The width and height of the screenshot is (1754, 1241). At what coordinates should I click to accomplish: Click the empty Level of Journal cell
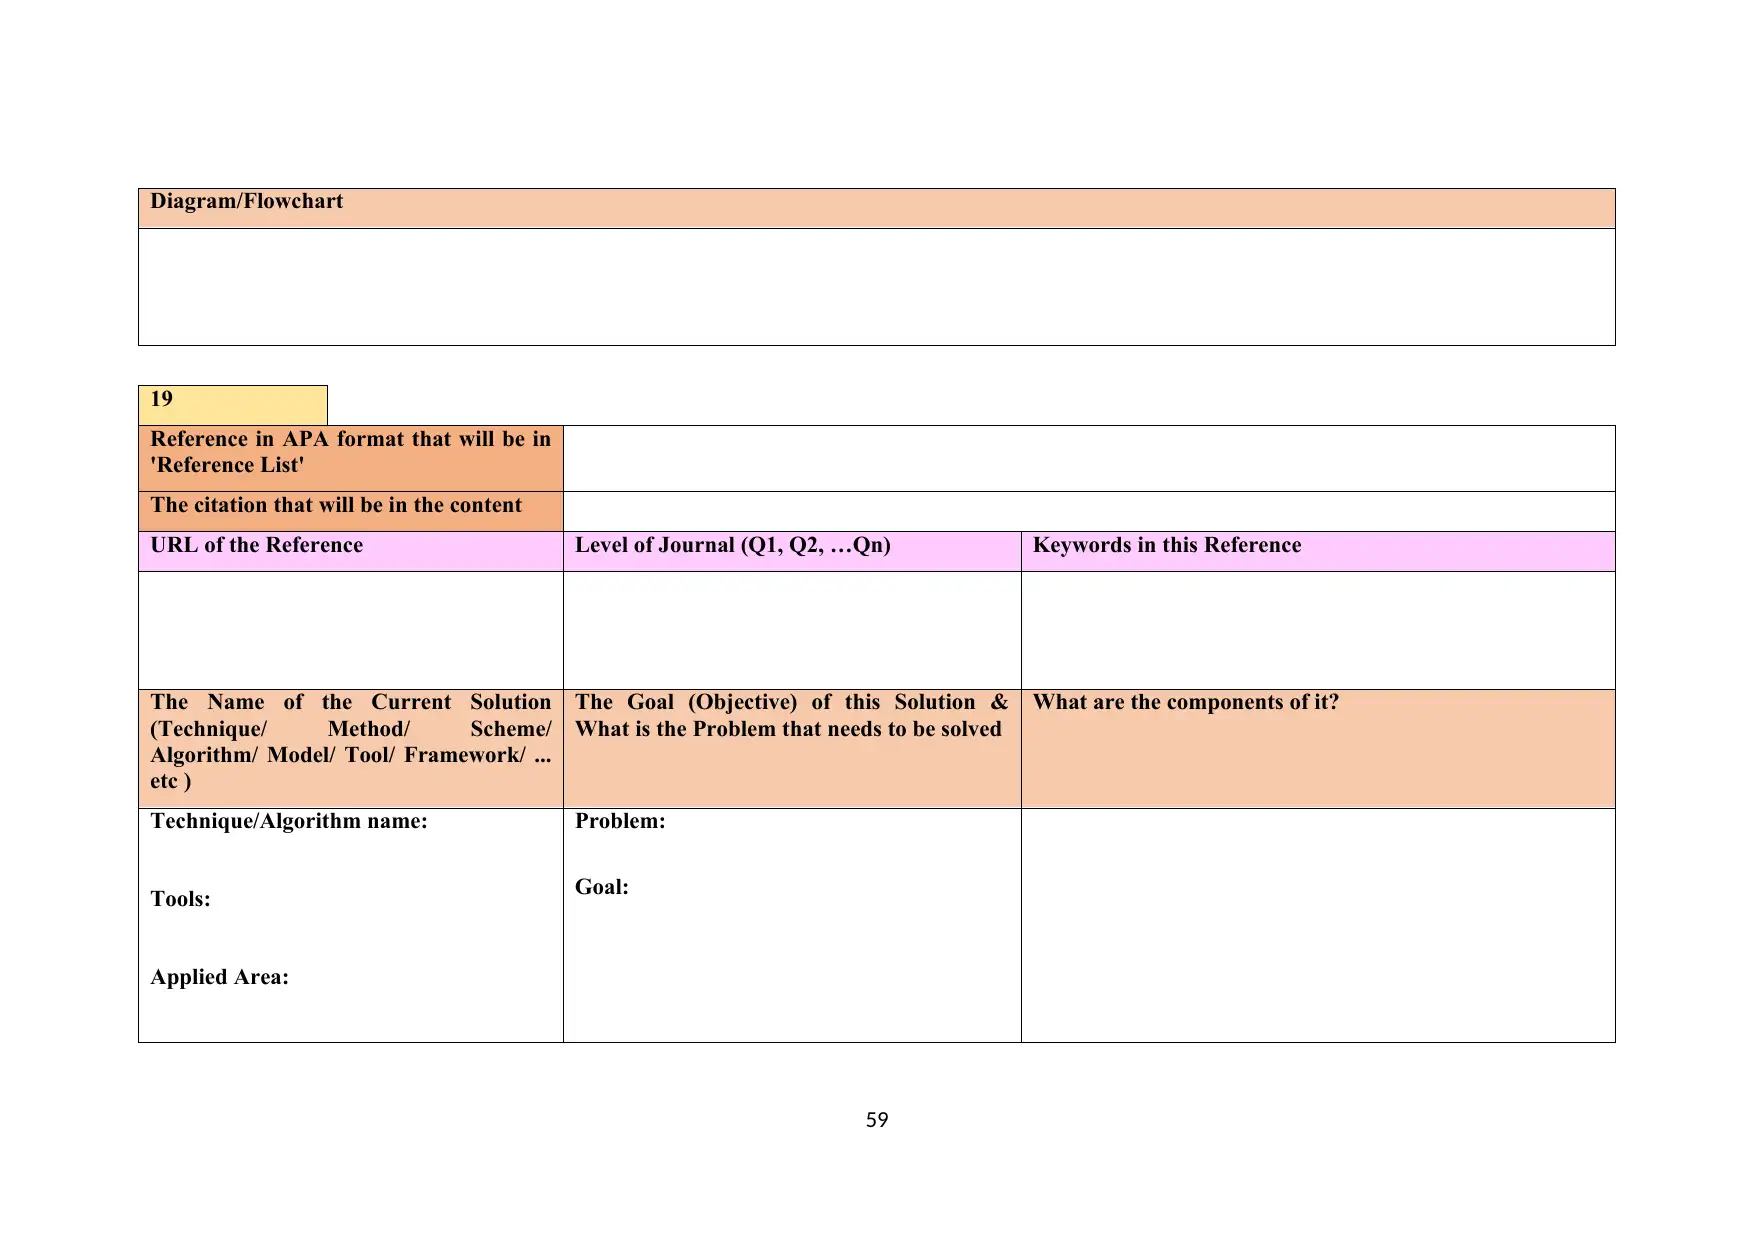(x=792, y=630)
